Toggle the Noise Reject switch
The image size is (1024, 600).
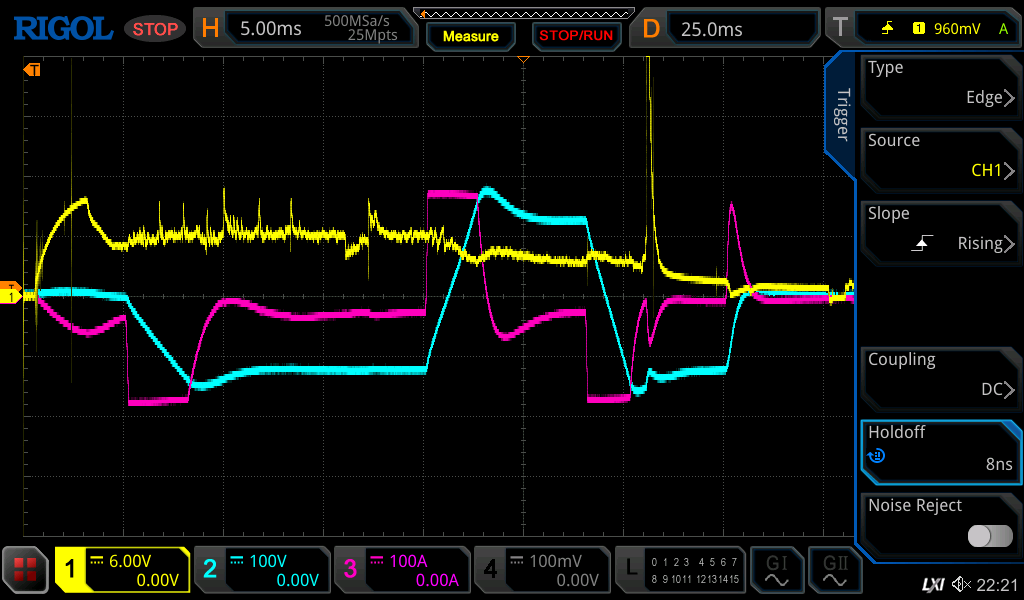(x=989, y=536)
